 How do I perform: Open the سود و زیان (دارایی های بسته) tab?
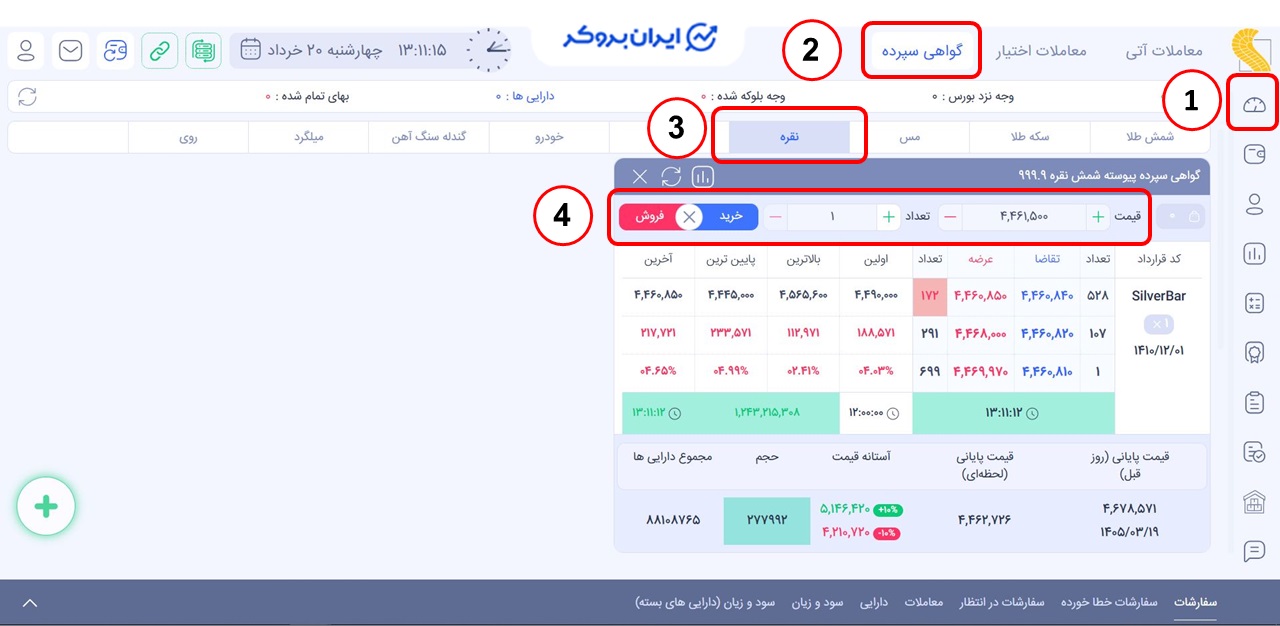coord(705,602)
